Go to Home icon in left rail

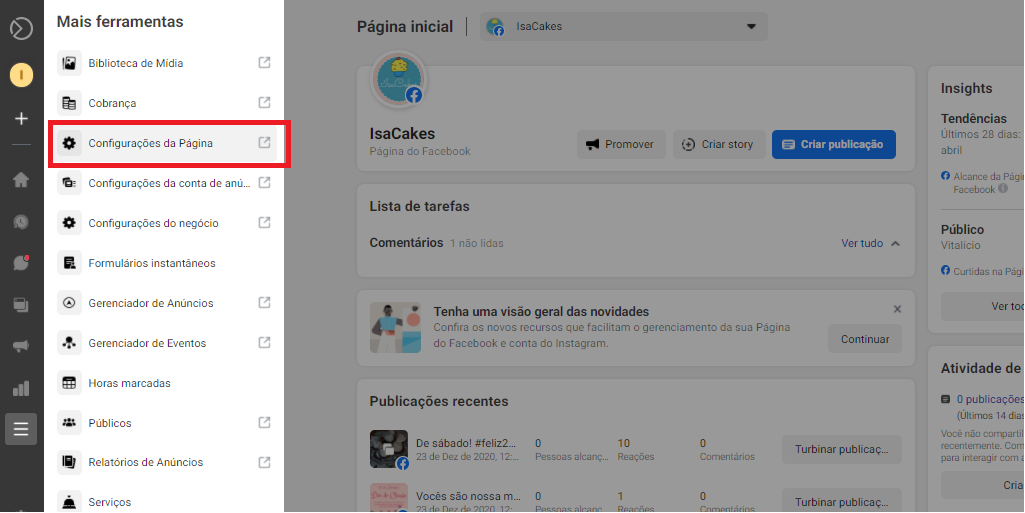pos(21,180)
